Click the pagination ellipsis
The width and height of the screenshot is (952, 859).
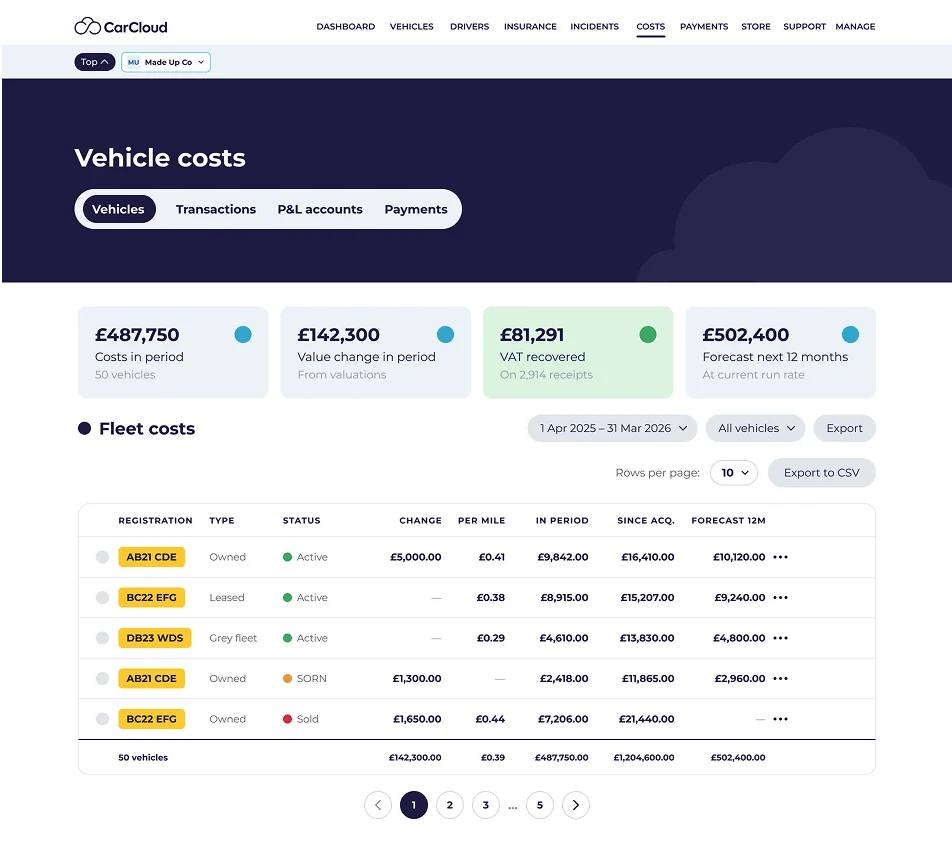(x=512, y=807)
